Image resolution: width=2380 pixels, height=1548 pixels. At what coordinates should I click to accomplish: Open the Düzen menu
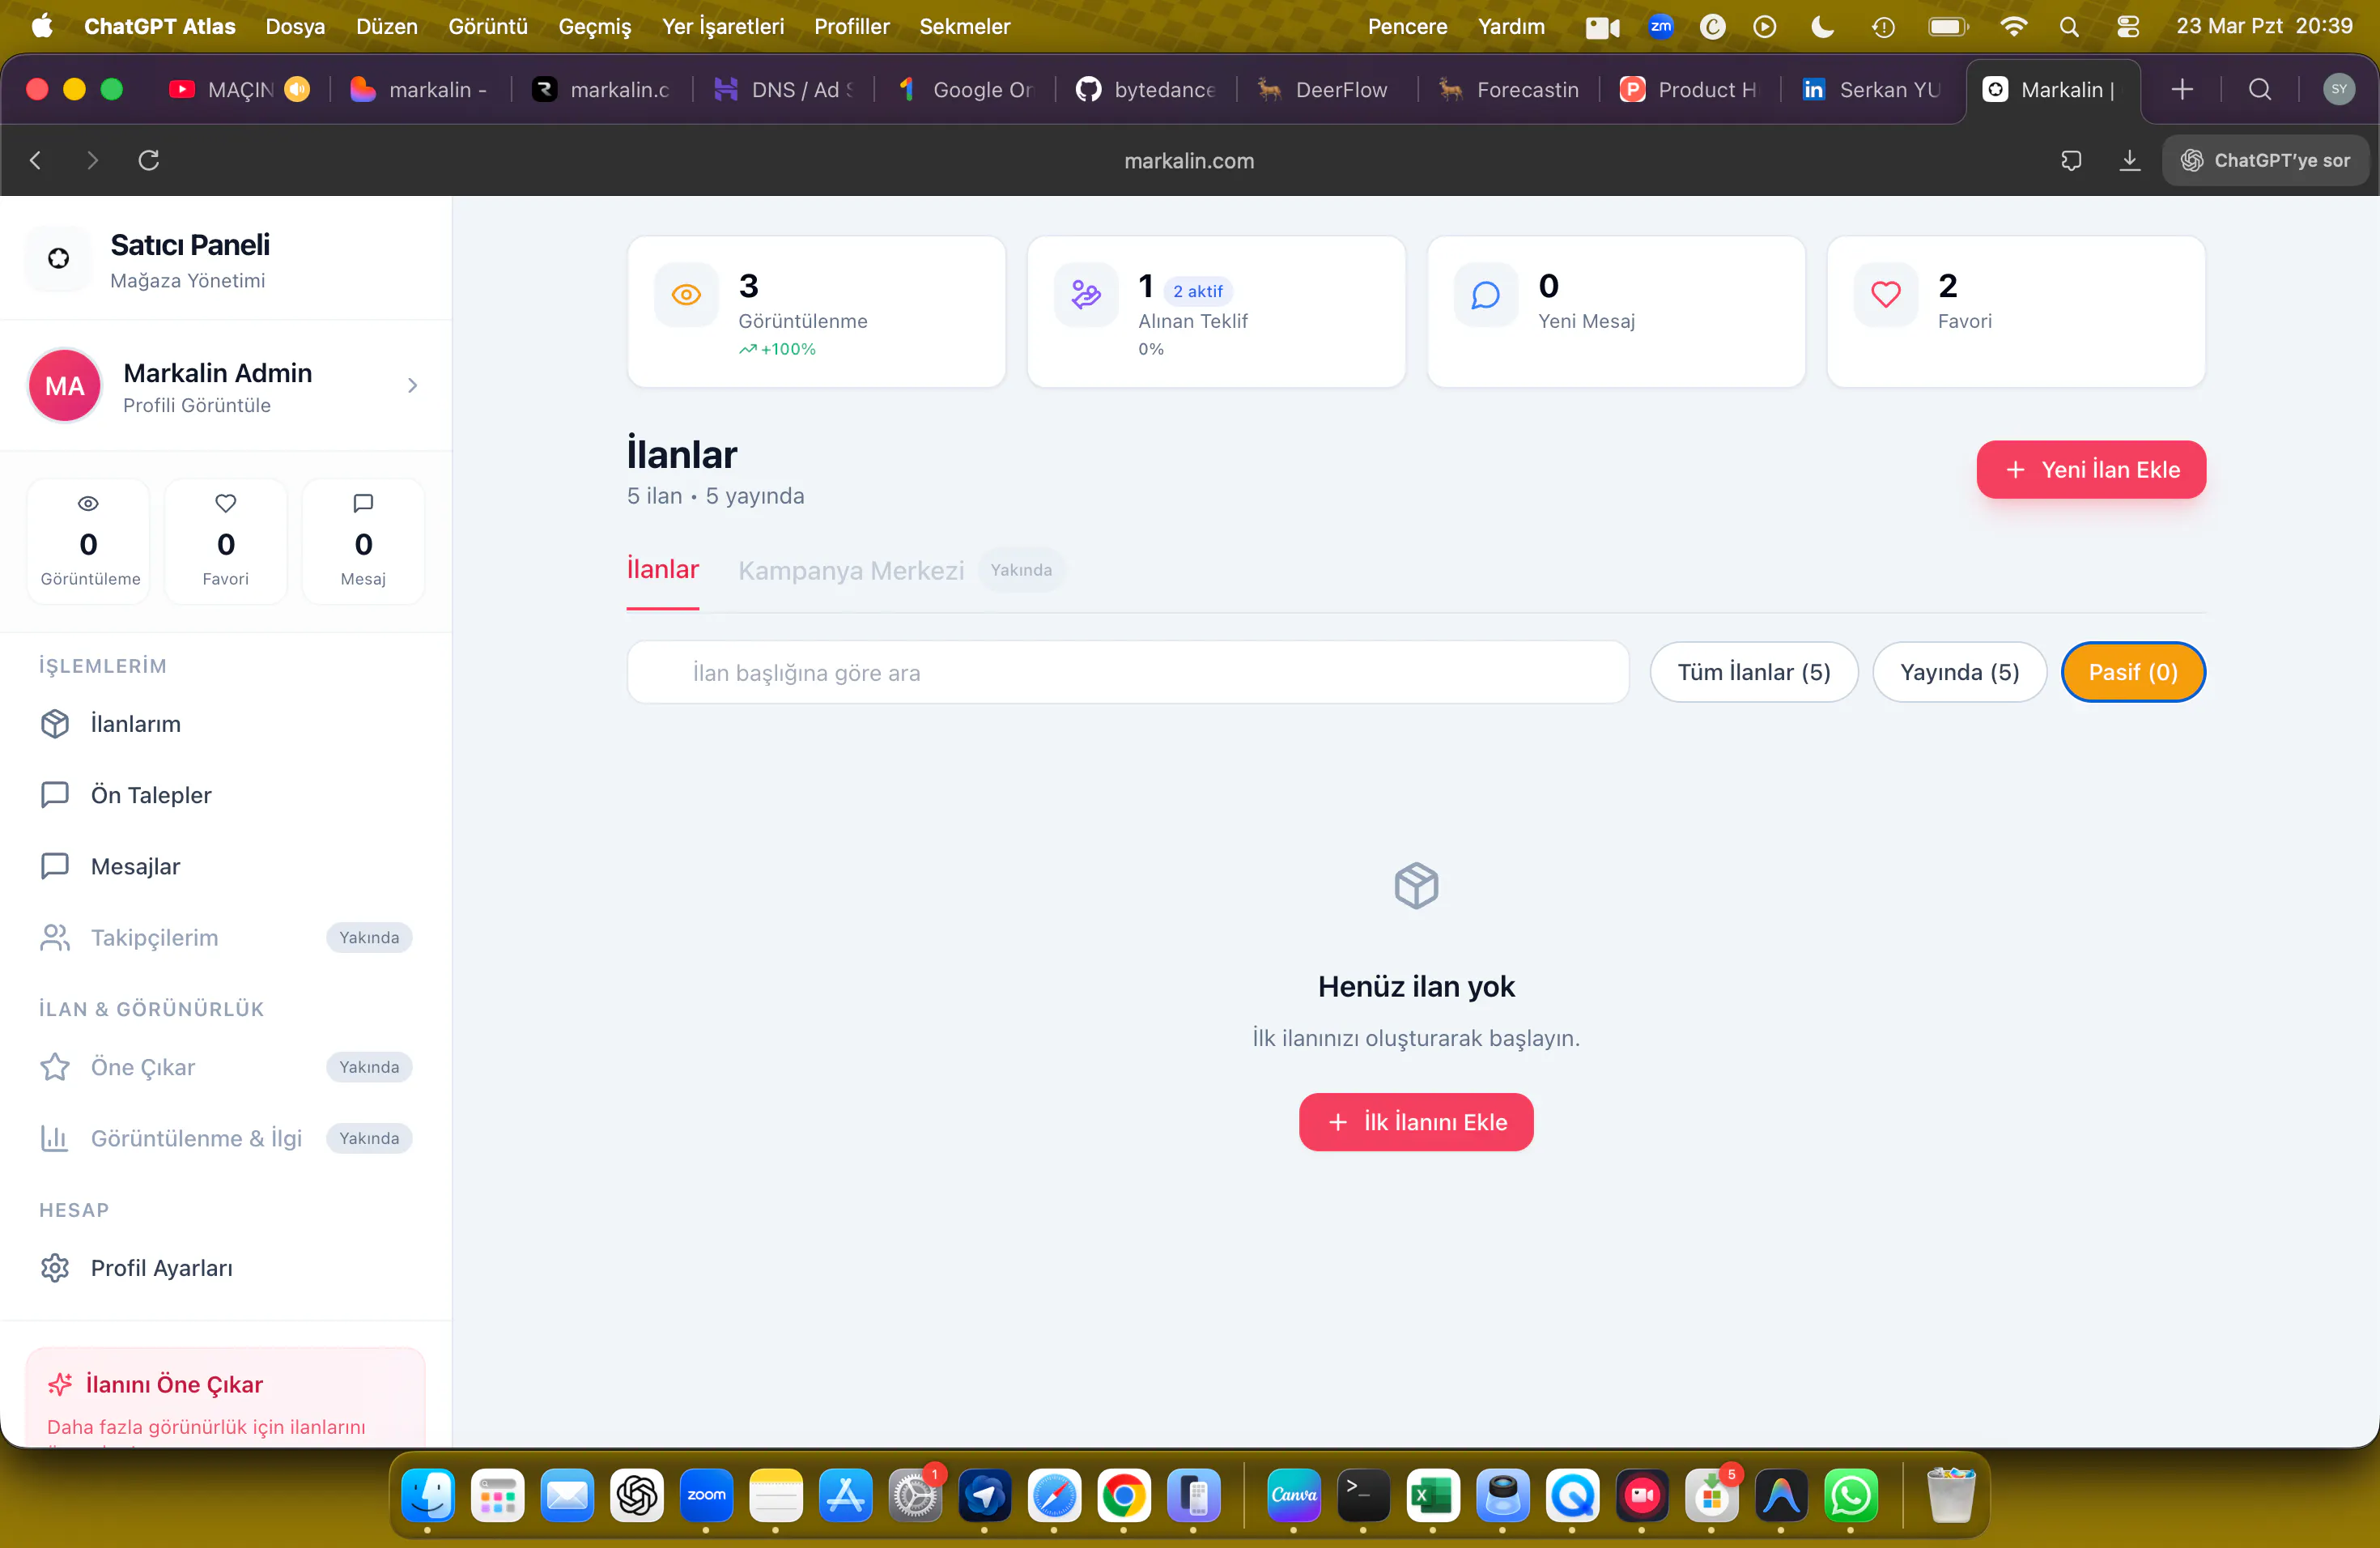click(x=386, y=27)
